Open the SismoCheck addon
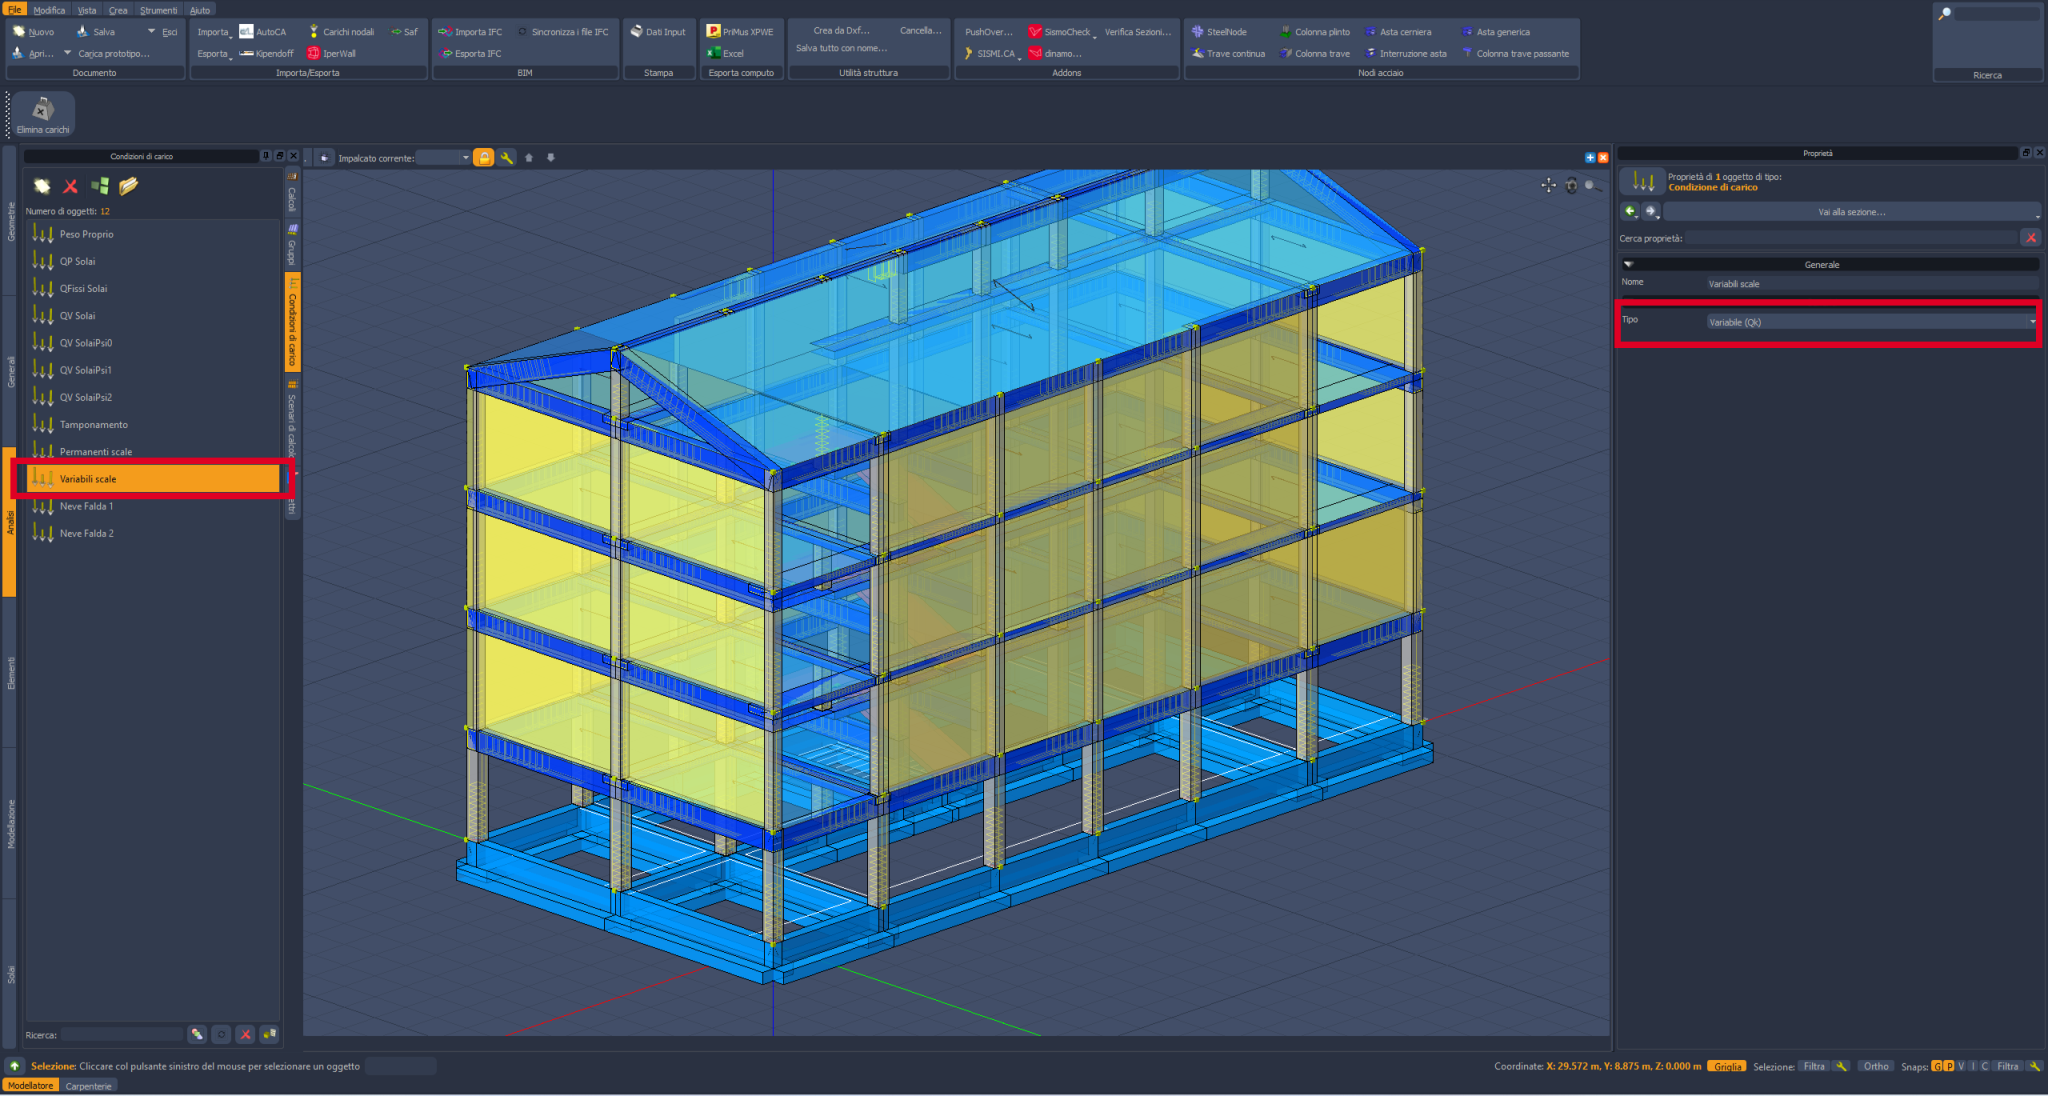Screen dimensions: 2048x1096 tap(1060, 32)
